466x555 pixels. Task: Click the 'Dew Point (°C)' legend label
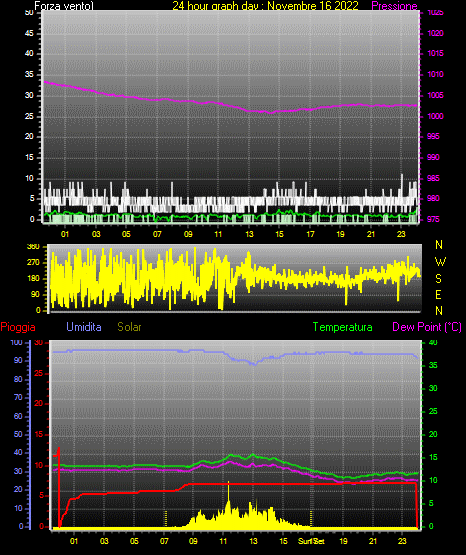pyautogui.click(x=427, y=327)
